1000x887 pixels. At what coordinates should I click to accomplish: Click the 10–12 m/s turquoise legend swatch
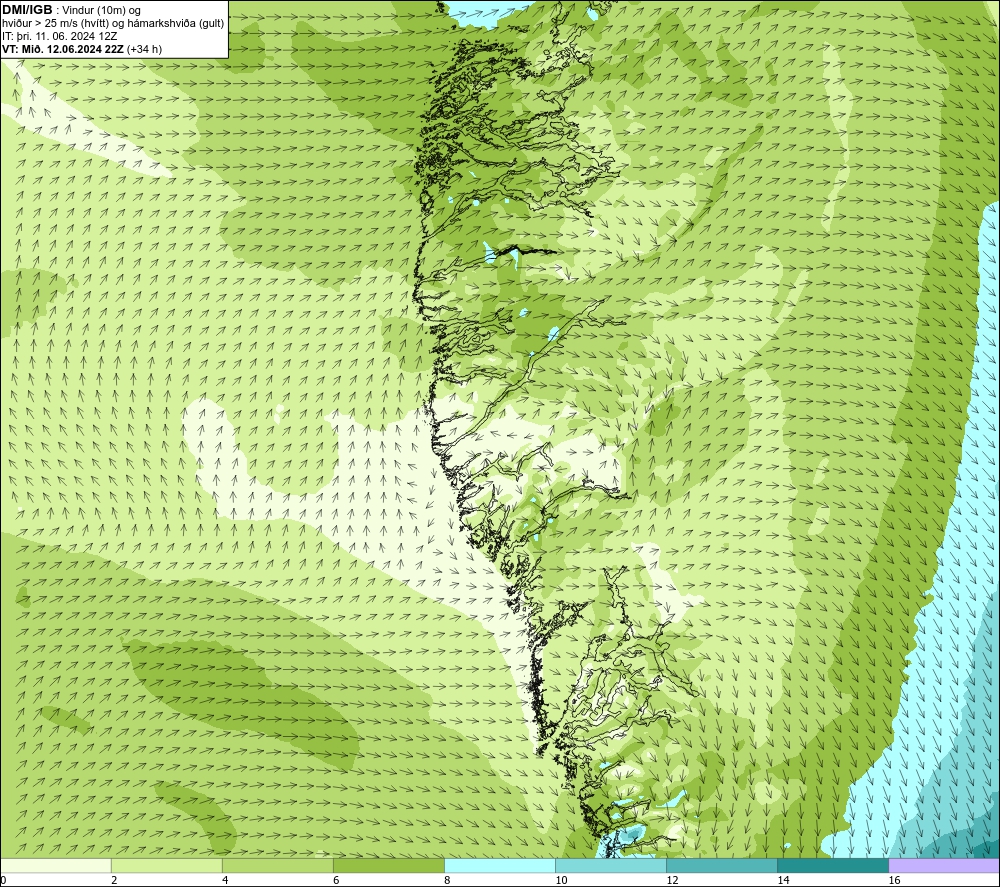[611, 865]
